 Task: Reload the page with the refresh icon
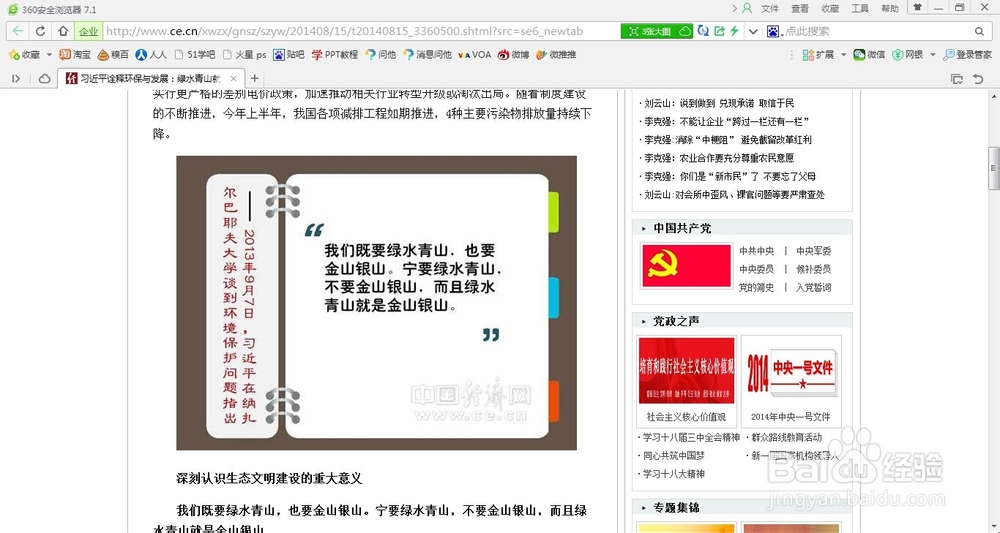41,31
